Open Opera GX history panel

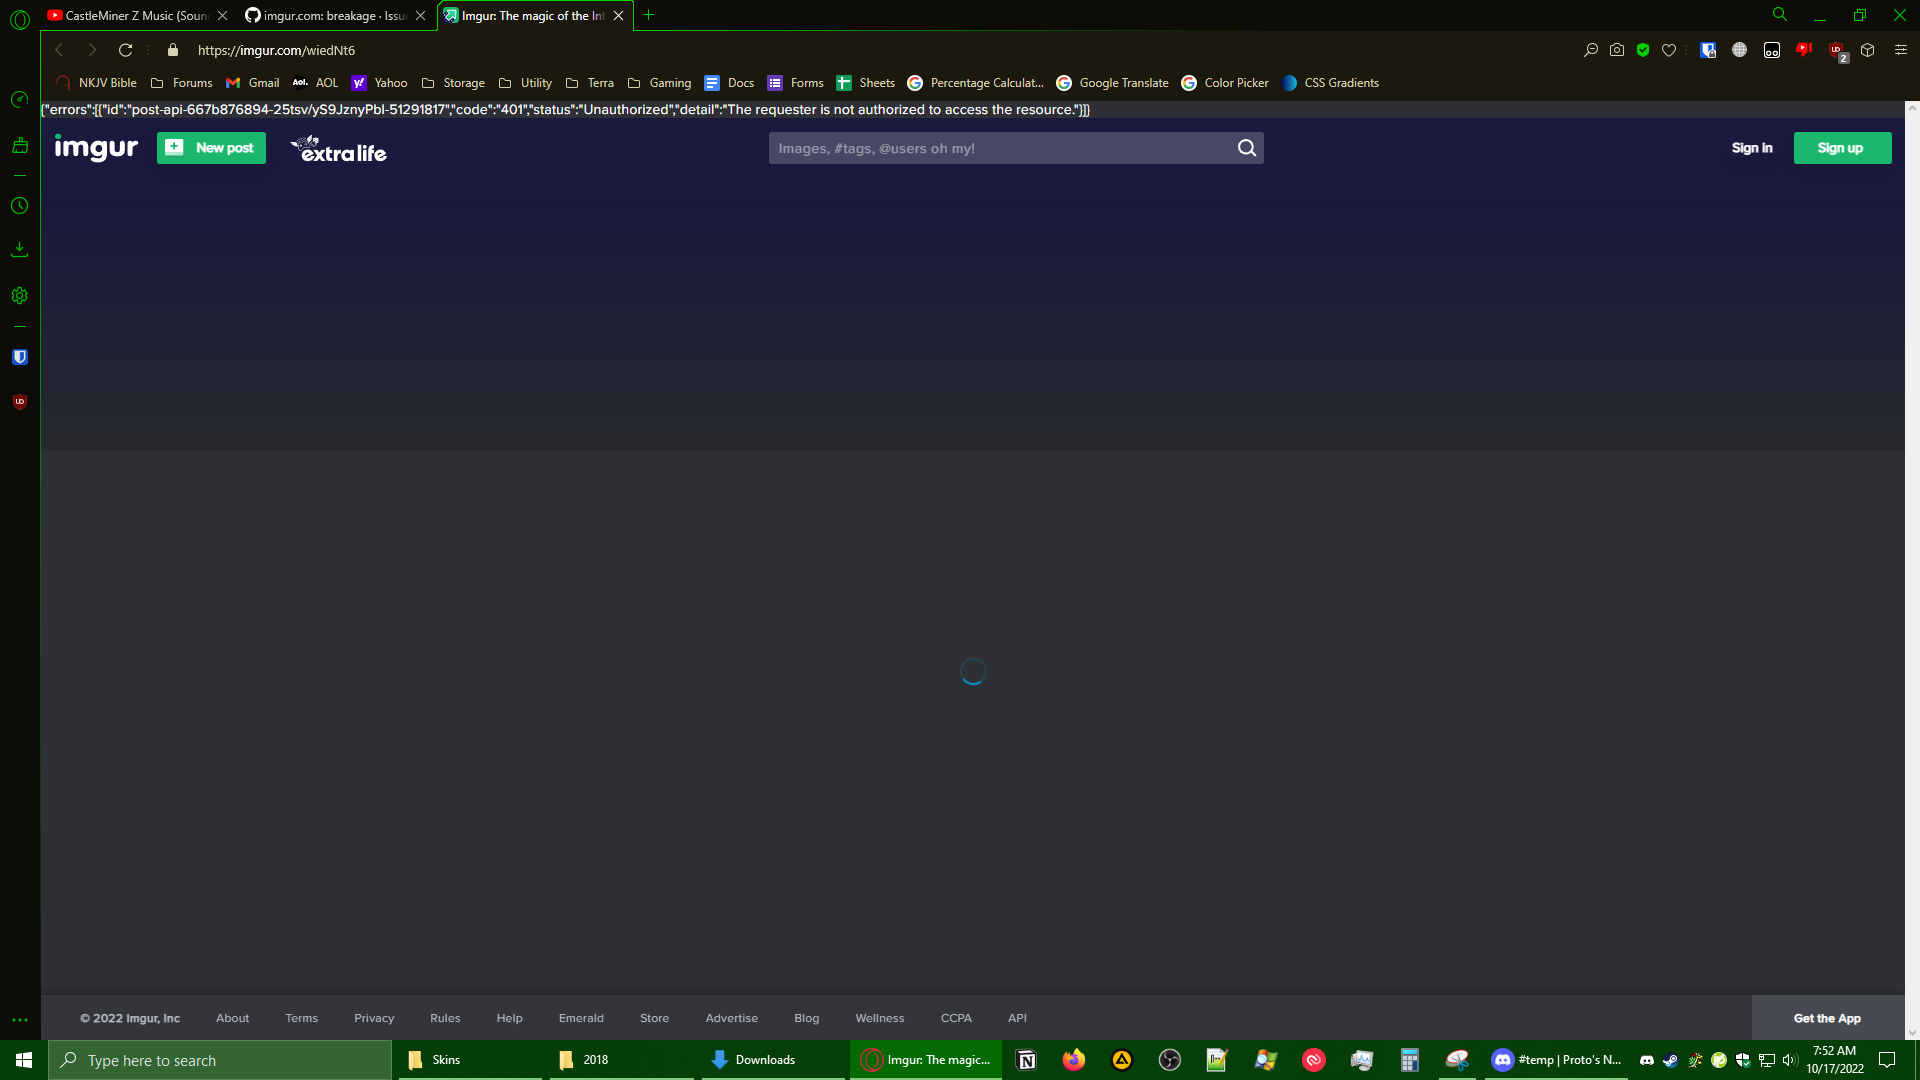pyautogui.click(x=19, y=206)
